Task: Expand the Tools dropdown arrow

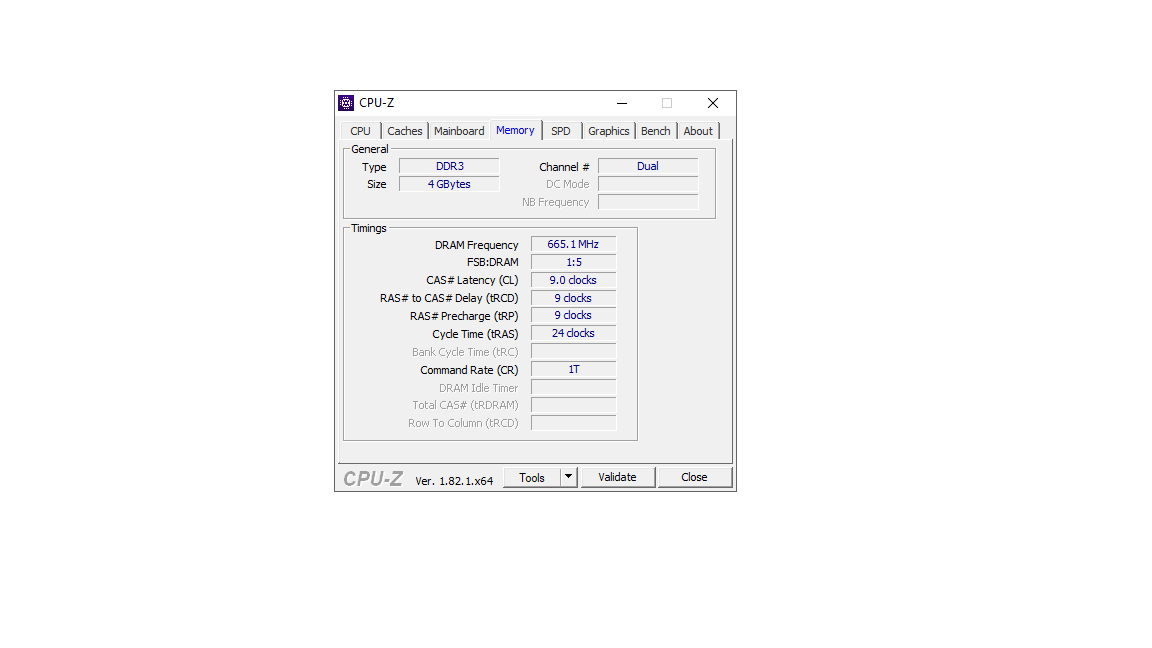Action: tap(569, 478)
